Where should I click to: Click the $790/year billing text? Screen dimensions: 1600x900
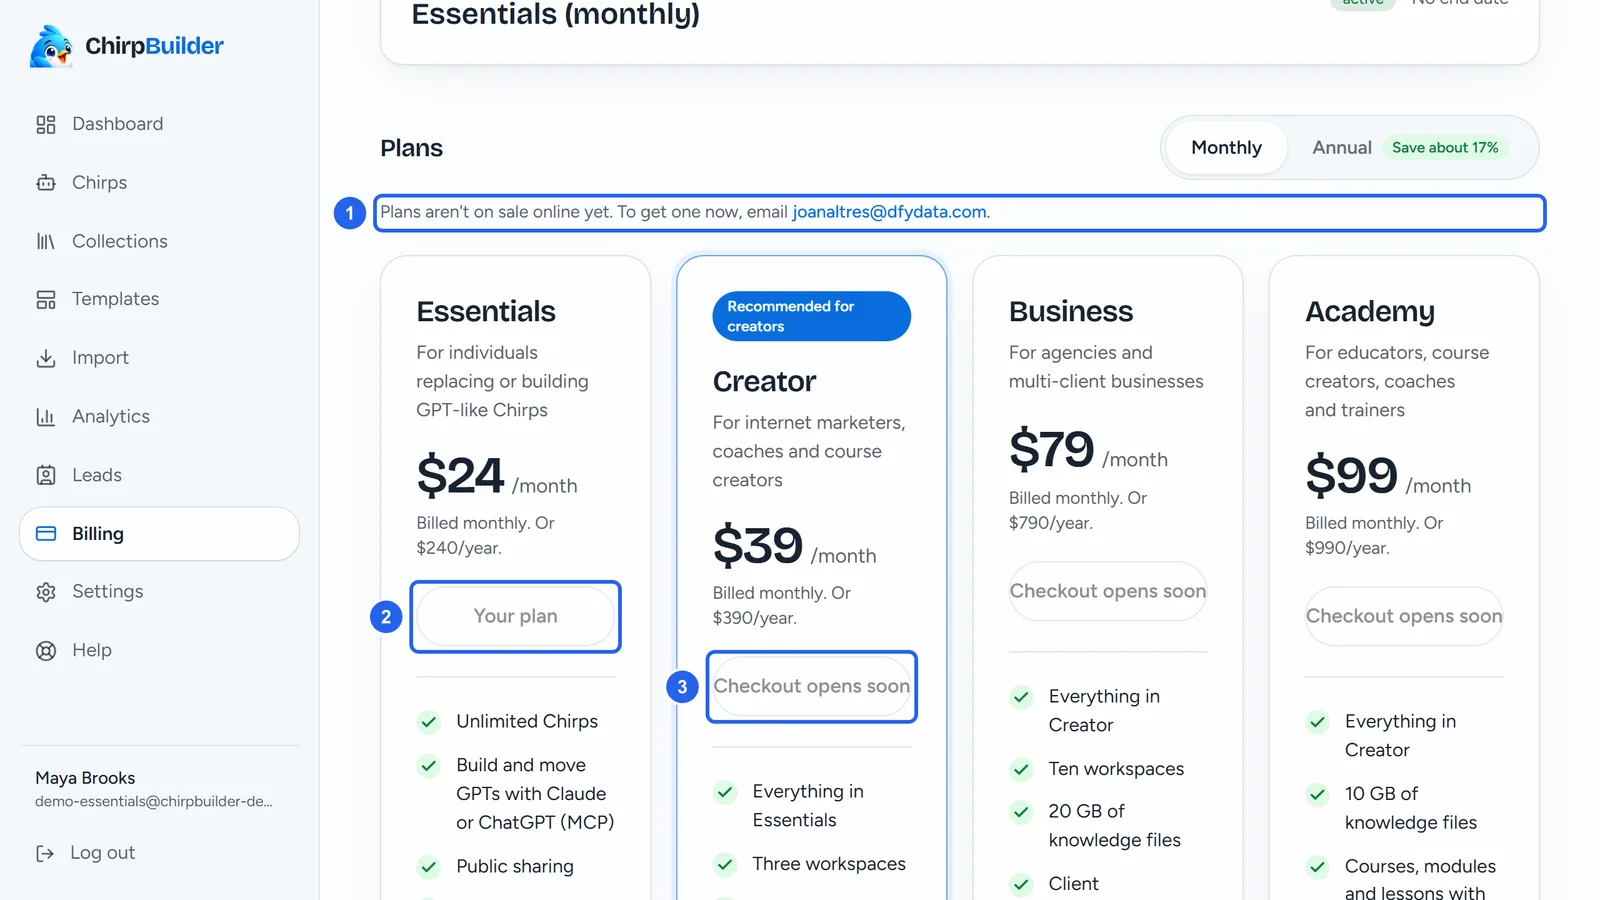click(1051, 523)
